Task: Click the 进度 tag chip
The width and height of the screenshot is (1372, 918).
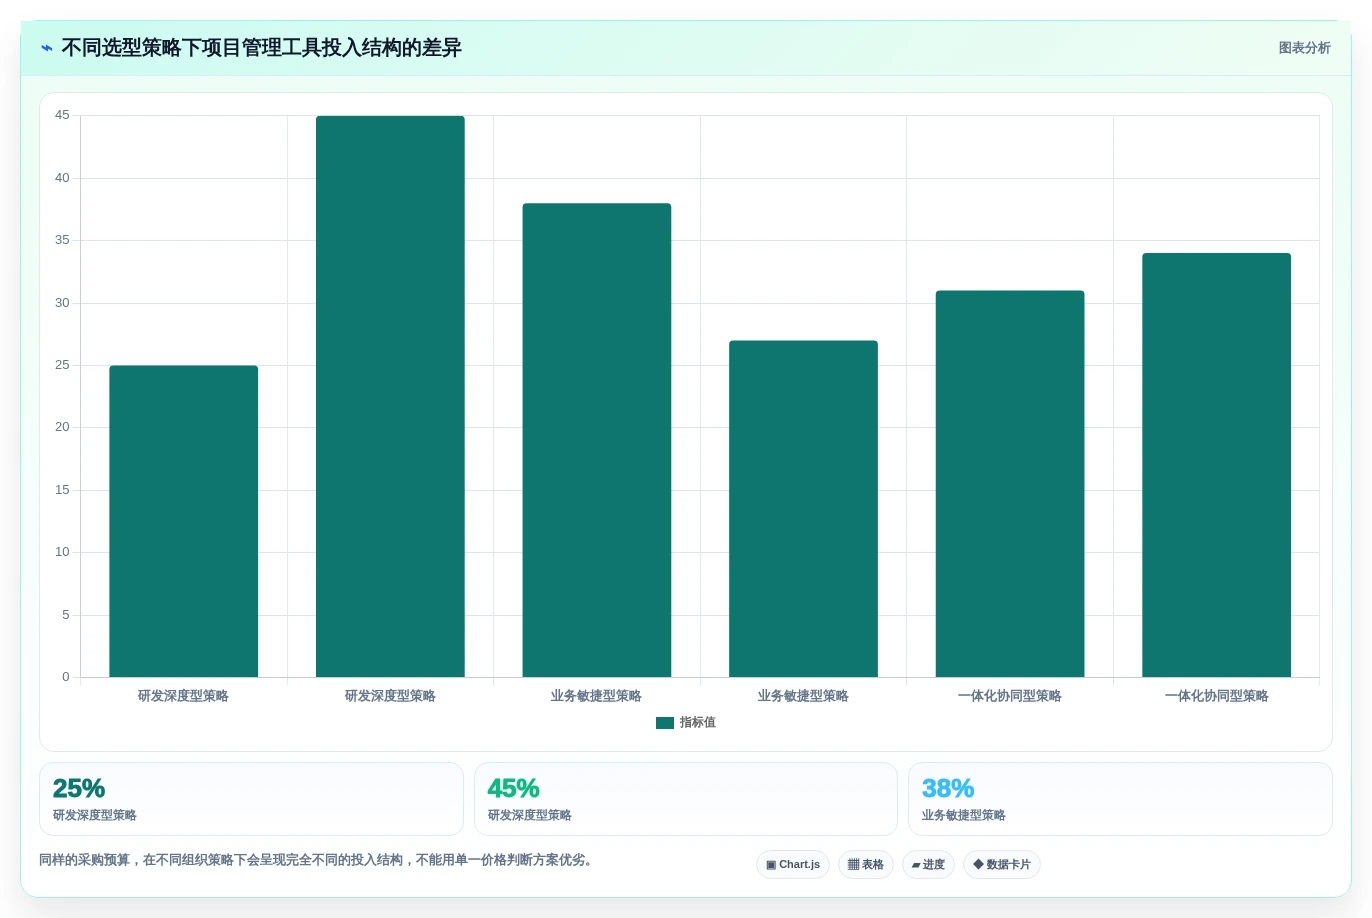Action: pyautogui.click(x=928, y=864)
